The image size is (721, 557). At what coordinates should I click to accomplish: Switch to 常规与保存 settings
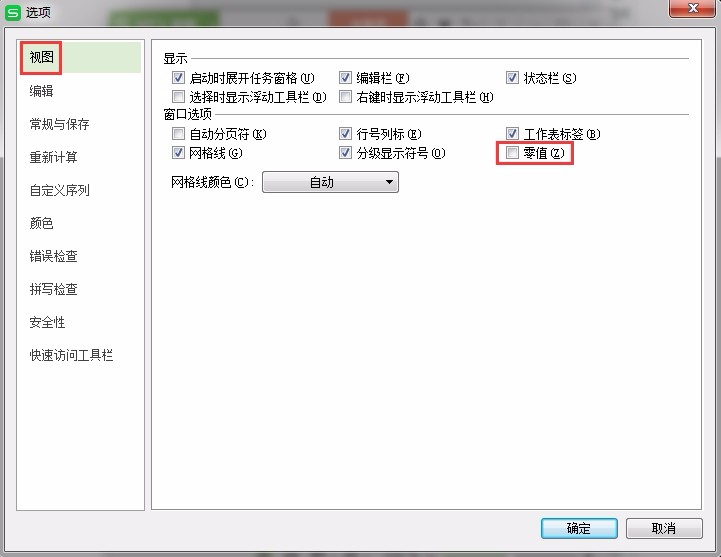(59, 124)
